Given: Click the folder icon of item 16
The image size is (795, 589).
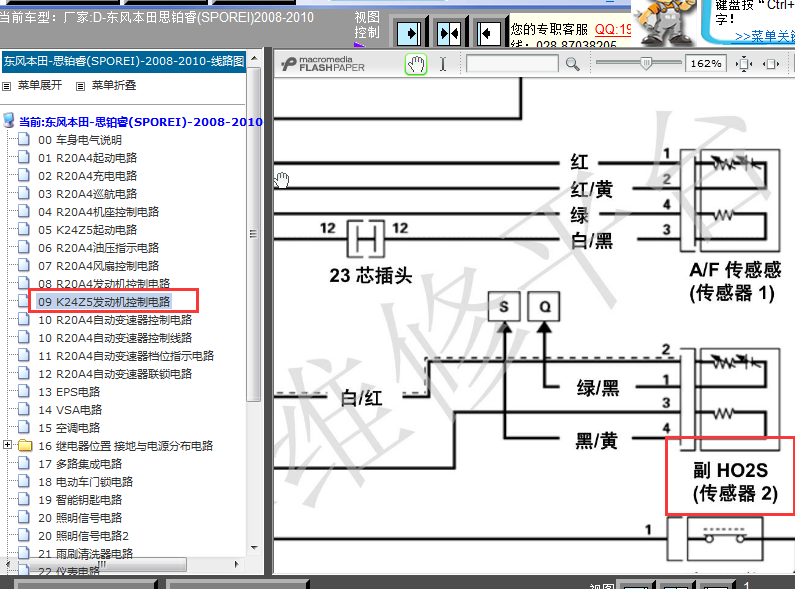Looking at the screenshot, I should click(x=25, y=446).
